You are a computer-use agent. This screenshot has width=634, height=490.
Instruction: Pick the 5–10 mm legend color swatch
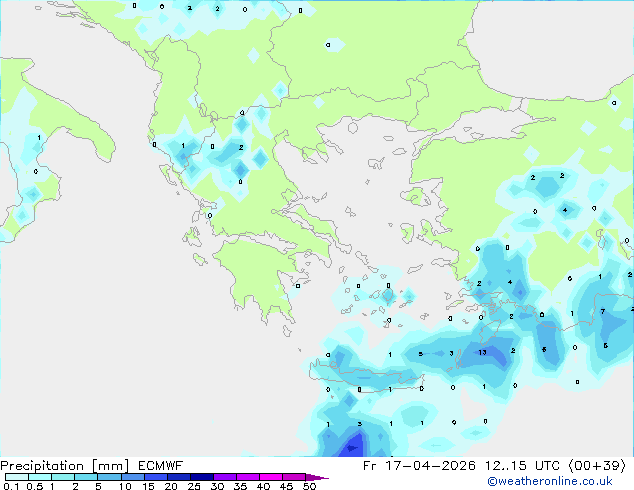[110, 477]
